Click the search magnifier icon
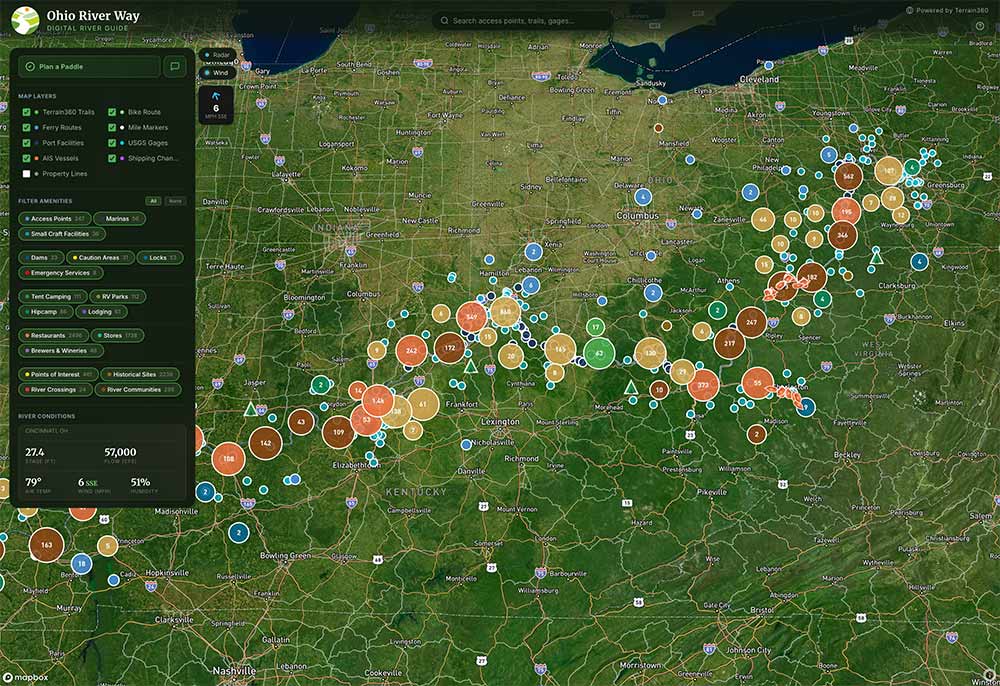 pos(443,20)
